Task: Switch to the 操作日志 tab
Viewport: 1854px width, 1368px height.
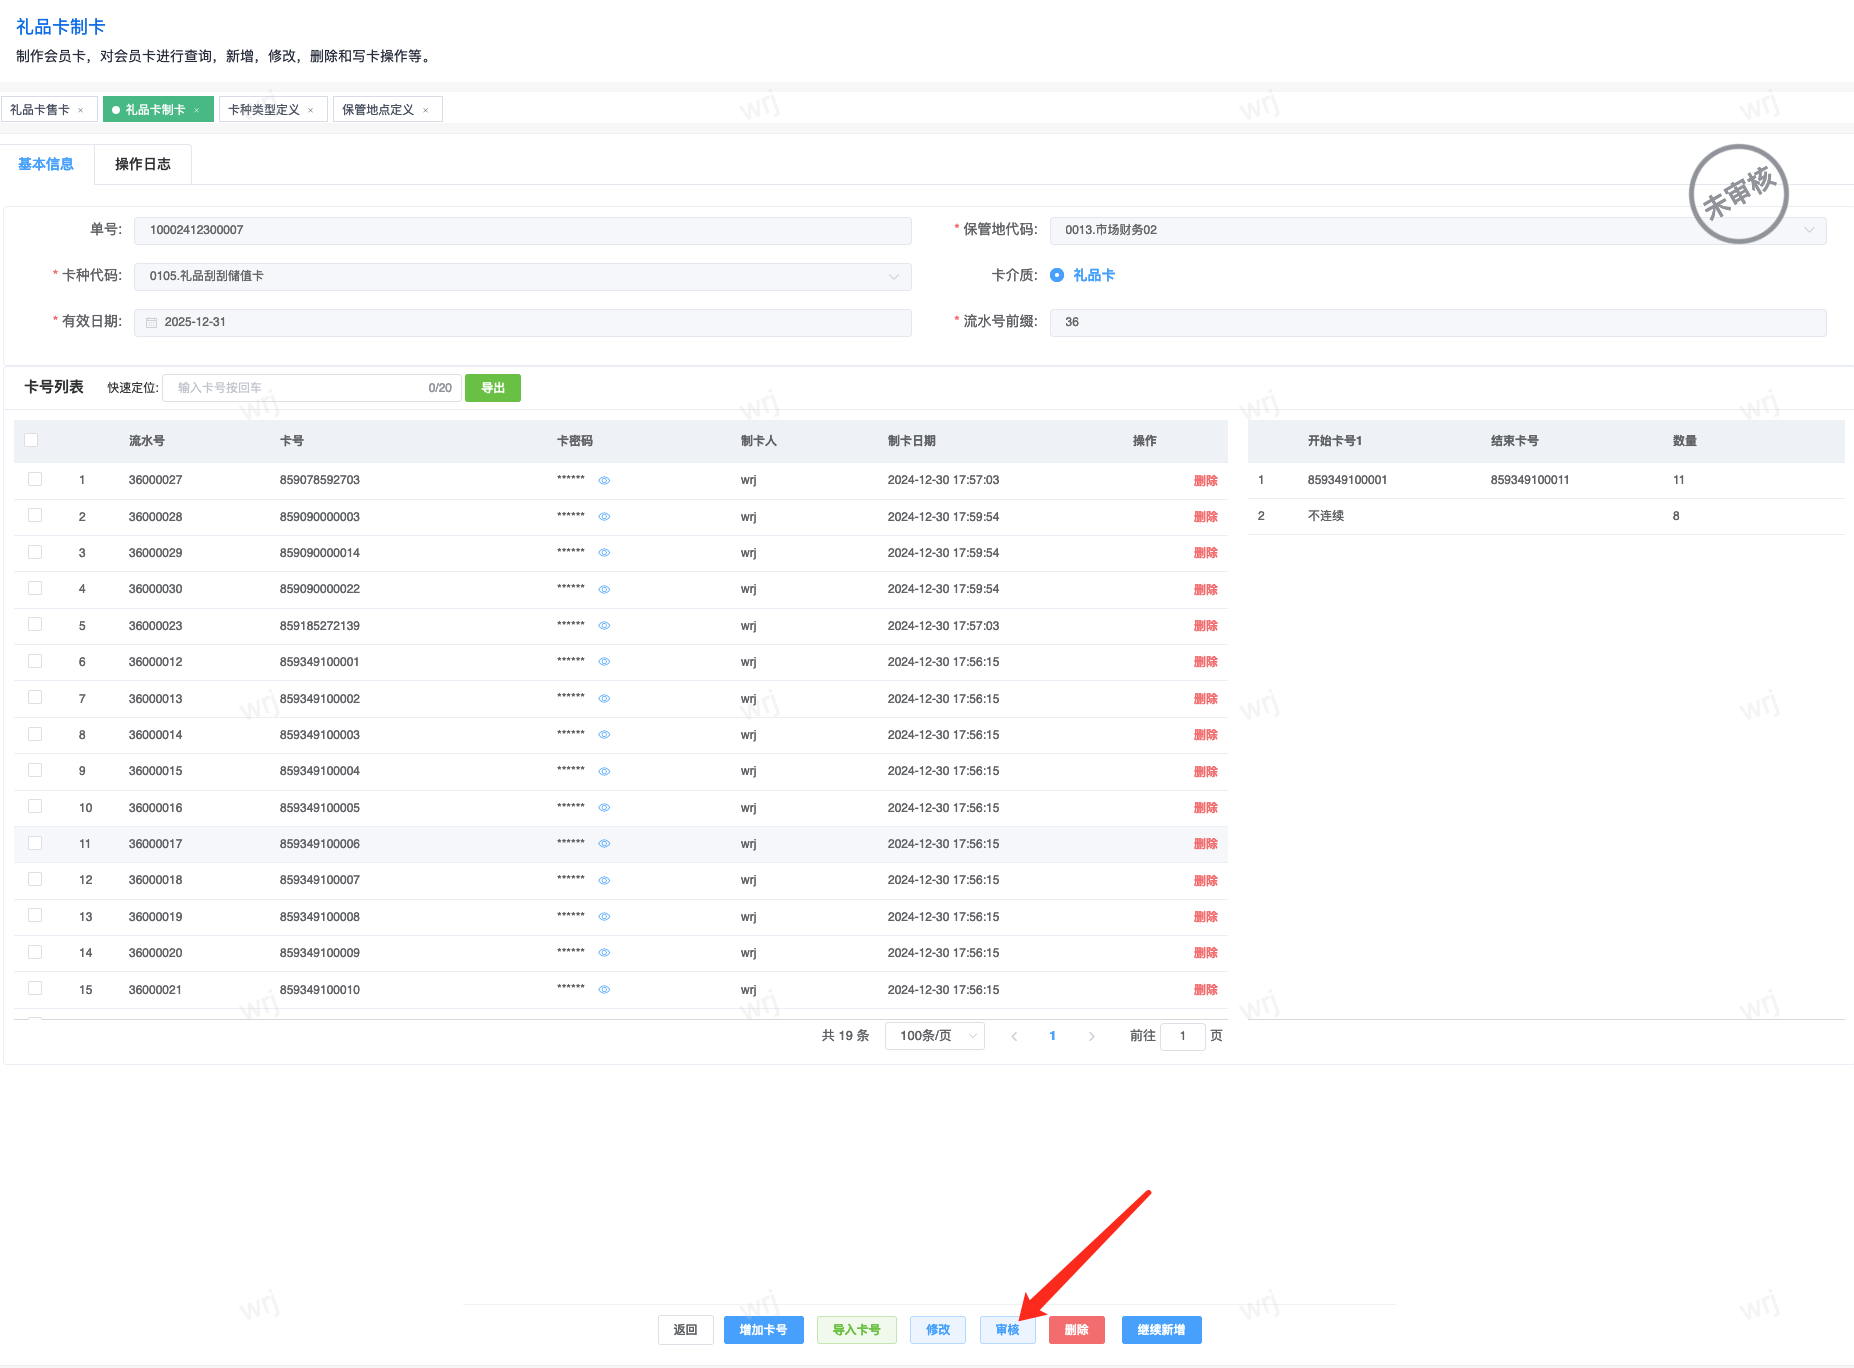Action: coord(143,164)
